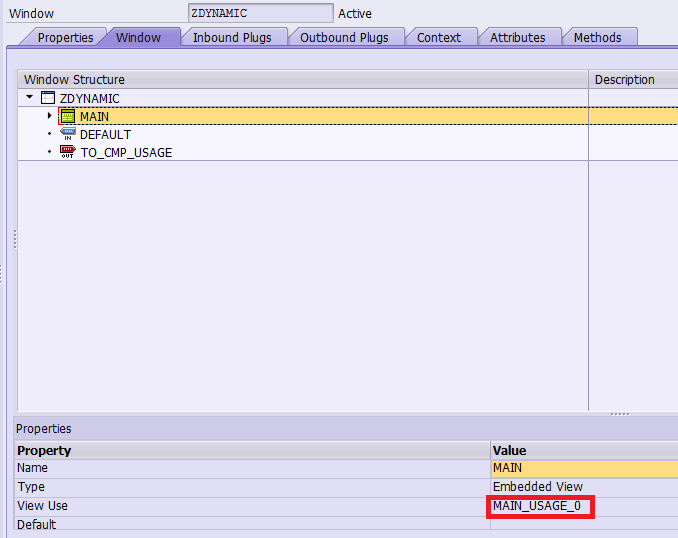The height and width of the screenshot is (538, 678).
Task: Click the dotted grip above Properties panel
Action: [620, 414]
